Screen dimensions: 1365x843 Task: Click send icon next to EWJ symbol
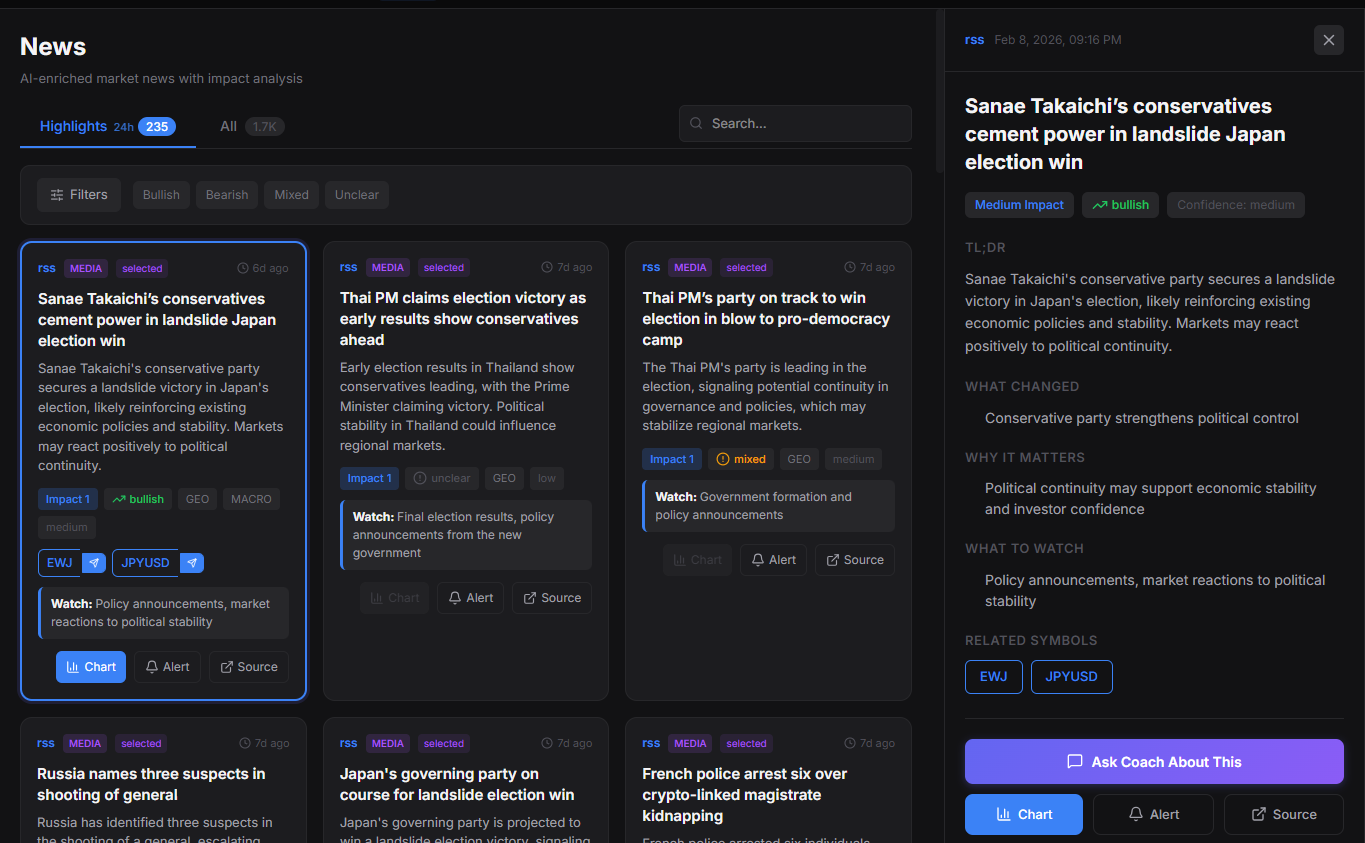click(x=94, y=563)
